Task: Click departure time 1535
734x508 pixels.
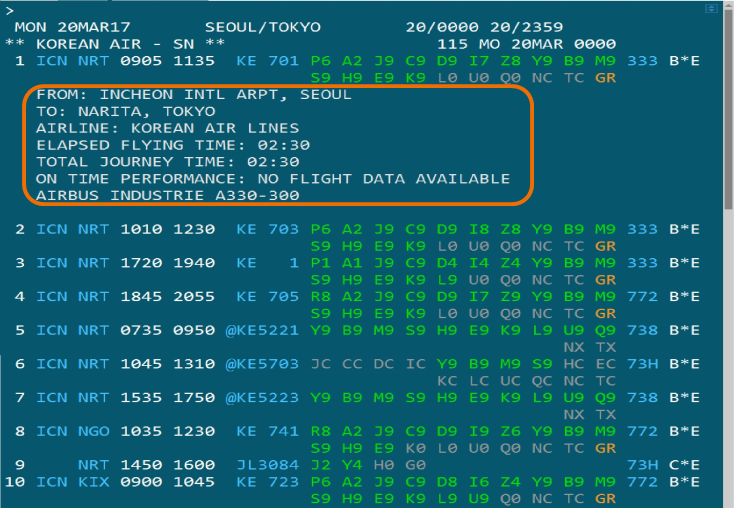Action: pyautogui.click(x=141, y=398)
